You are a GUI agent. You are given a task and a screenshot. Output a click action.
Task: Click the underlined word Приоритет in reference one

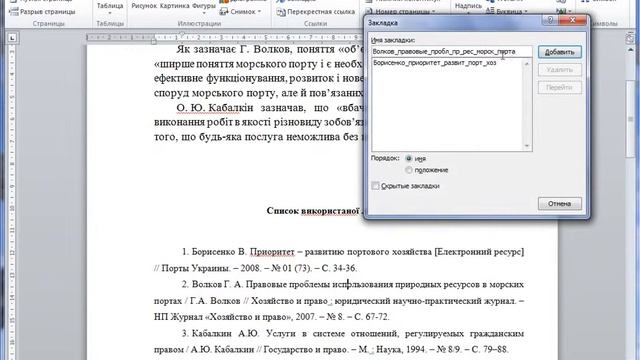click(x=272, y=252)
